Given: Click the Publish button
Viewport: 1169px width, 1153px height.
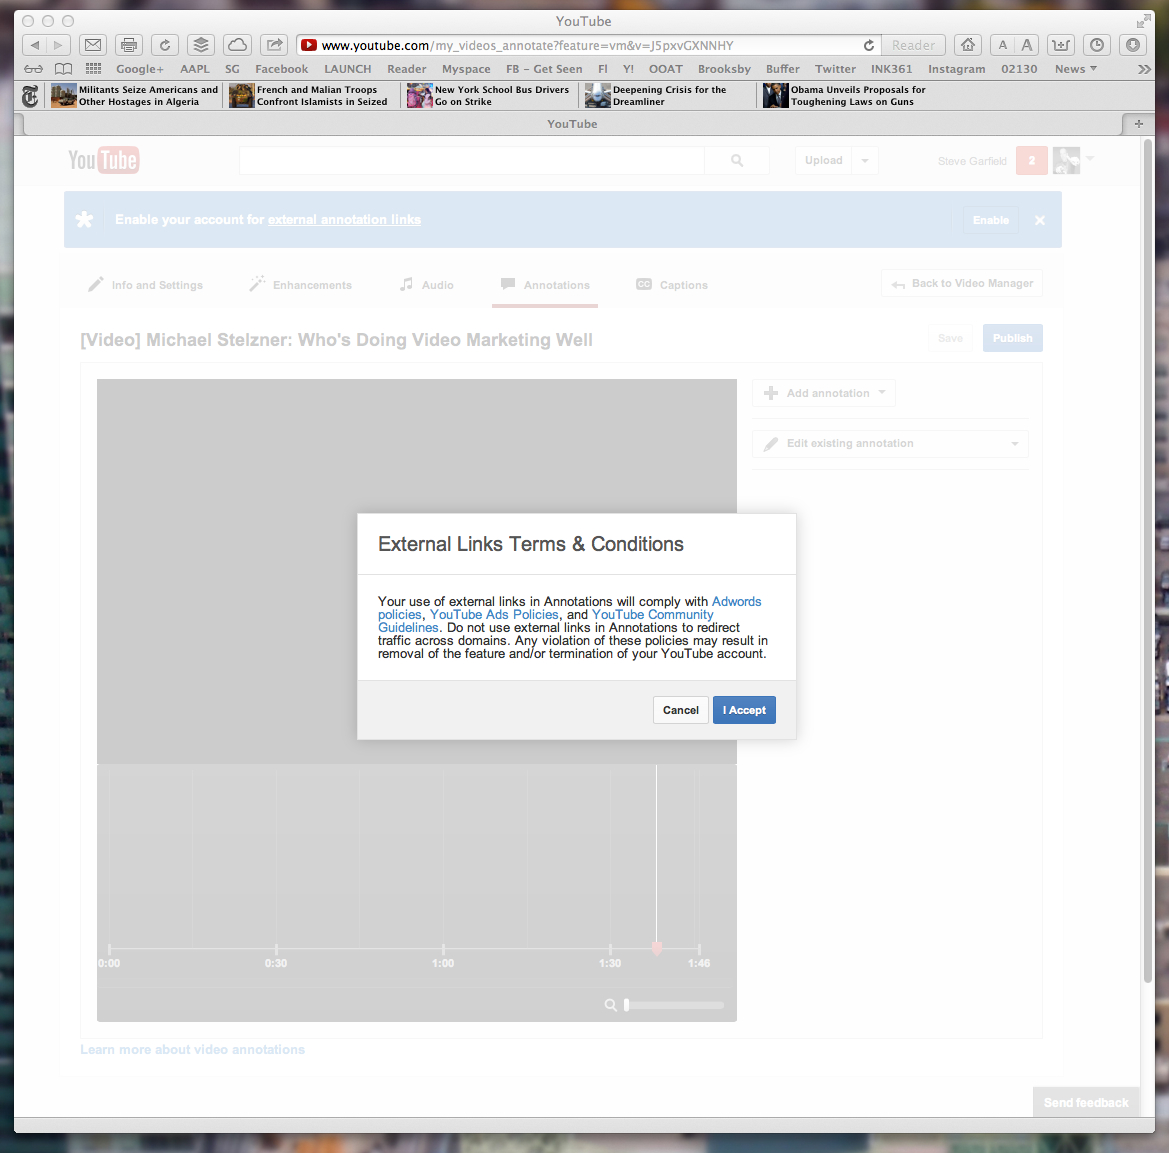Looking at the screenshot, I should (x=1012, y=338).
